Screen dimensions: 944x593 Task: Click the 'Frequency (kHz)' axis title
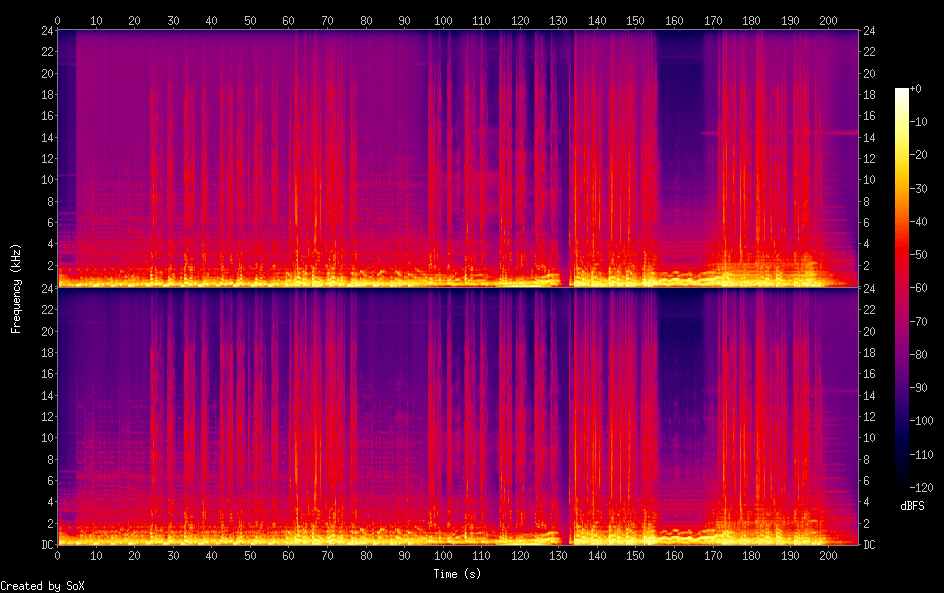16,288
